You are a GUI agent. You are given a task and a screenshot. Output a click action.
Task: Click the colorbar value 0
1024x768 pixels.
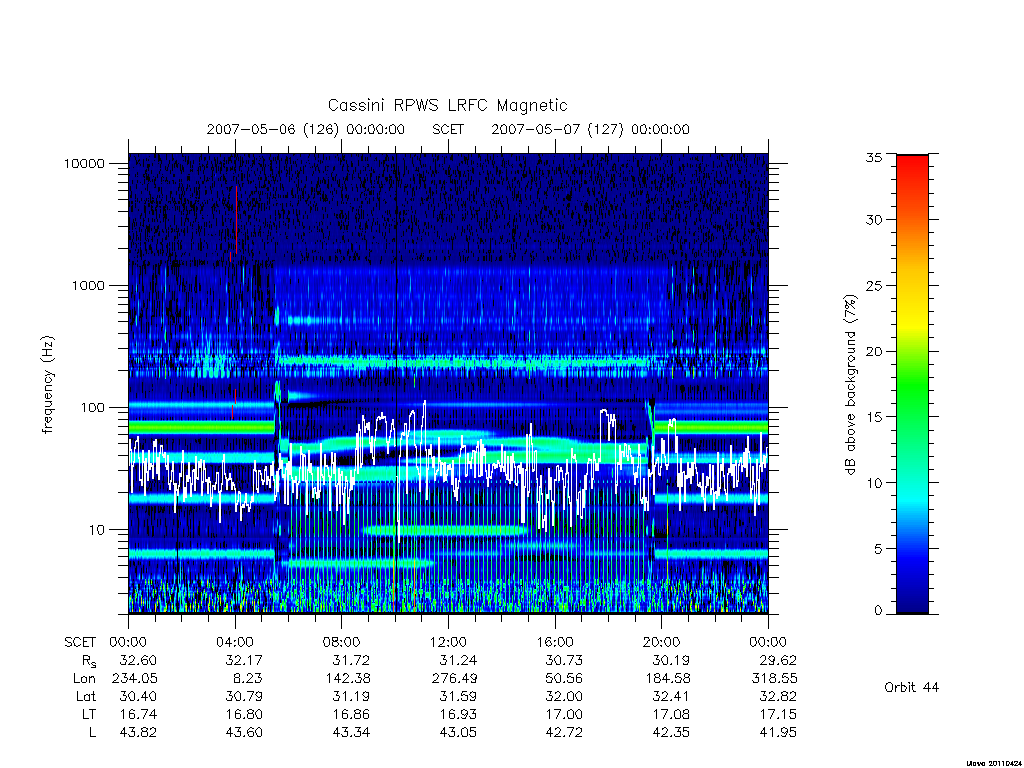click(877, 611)
